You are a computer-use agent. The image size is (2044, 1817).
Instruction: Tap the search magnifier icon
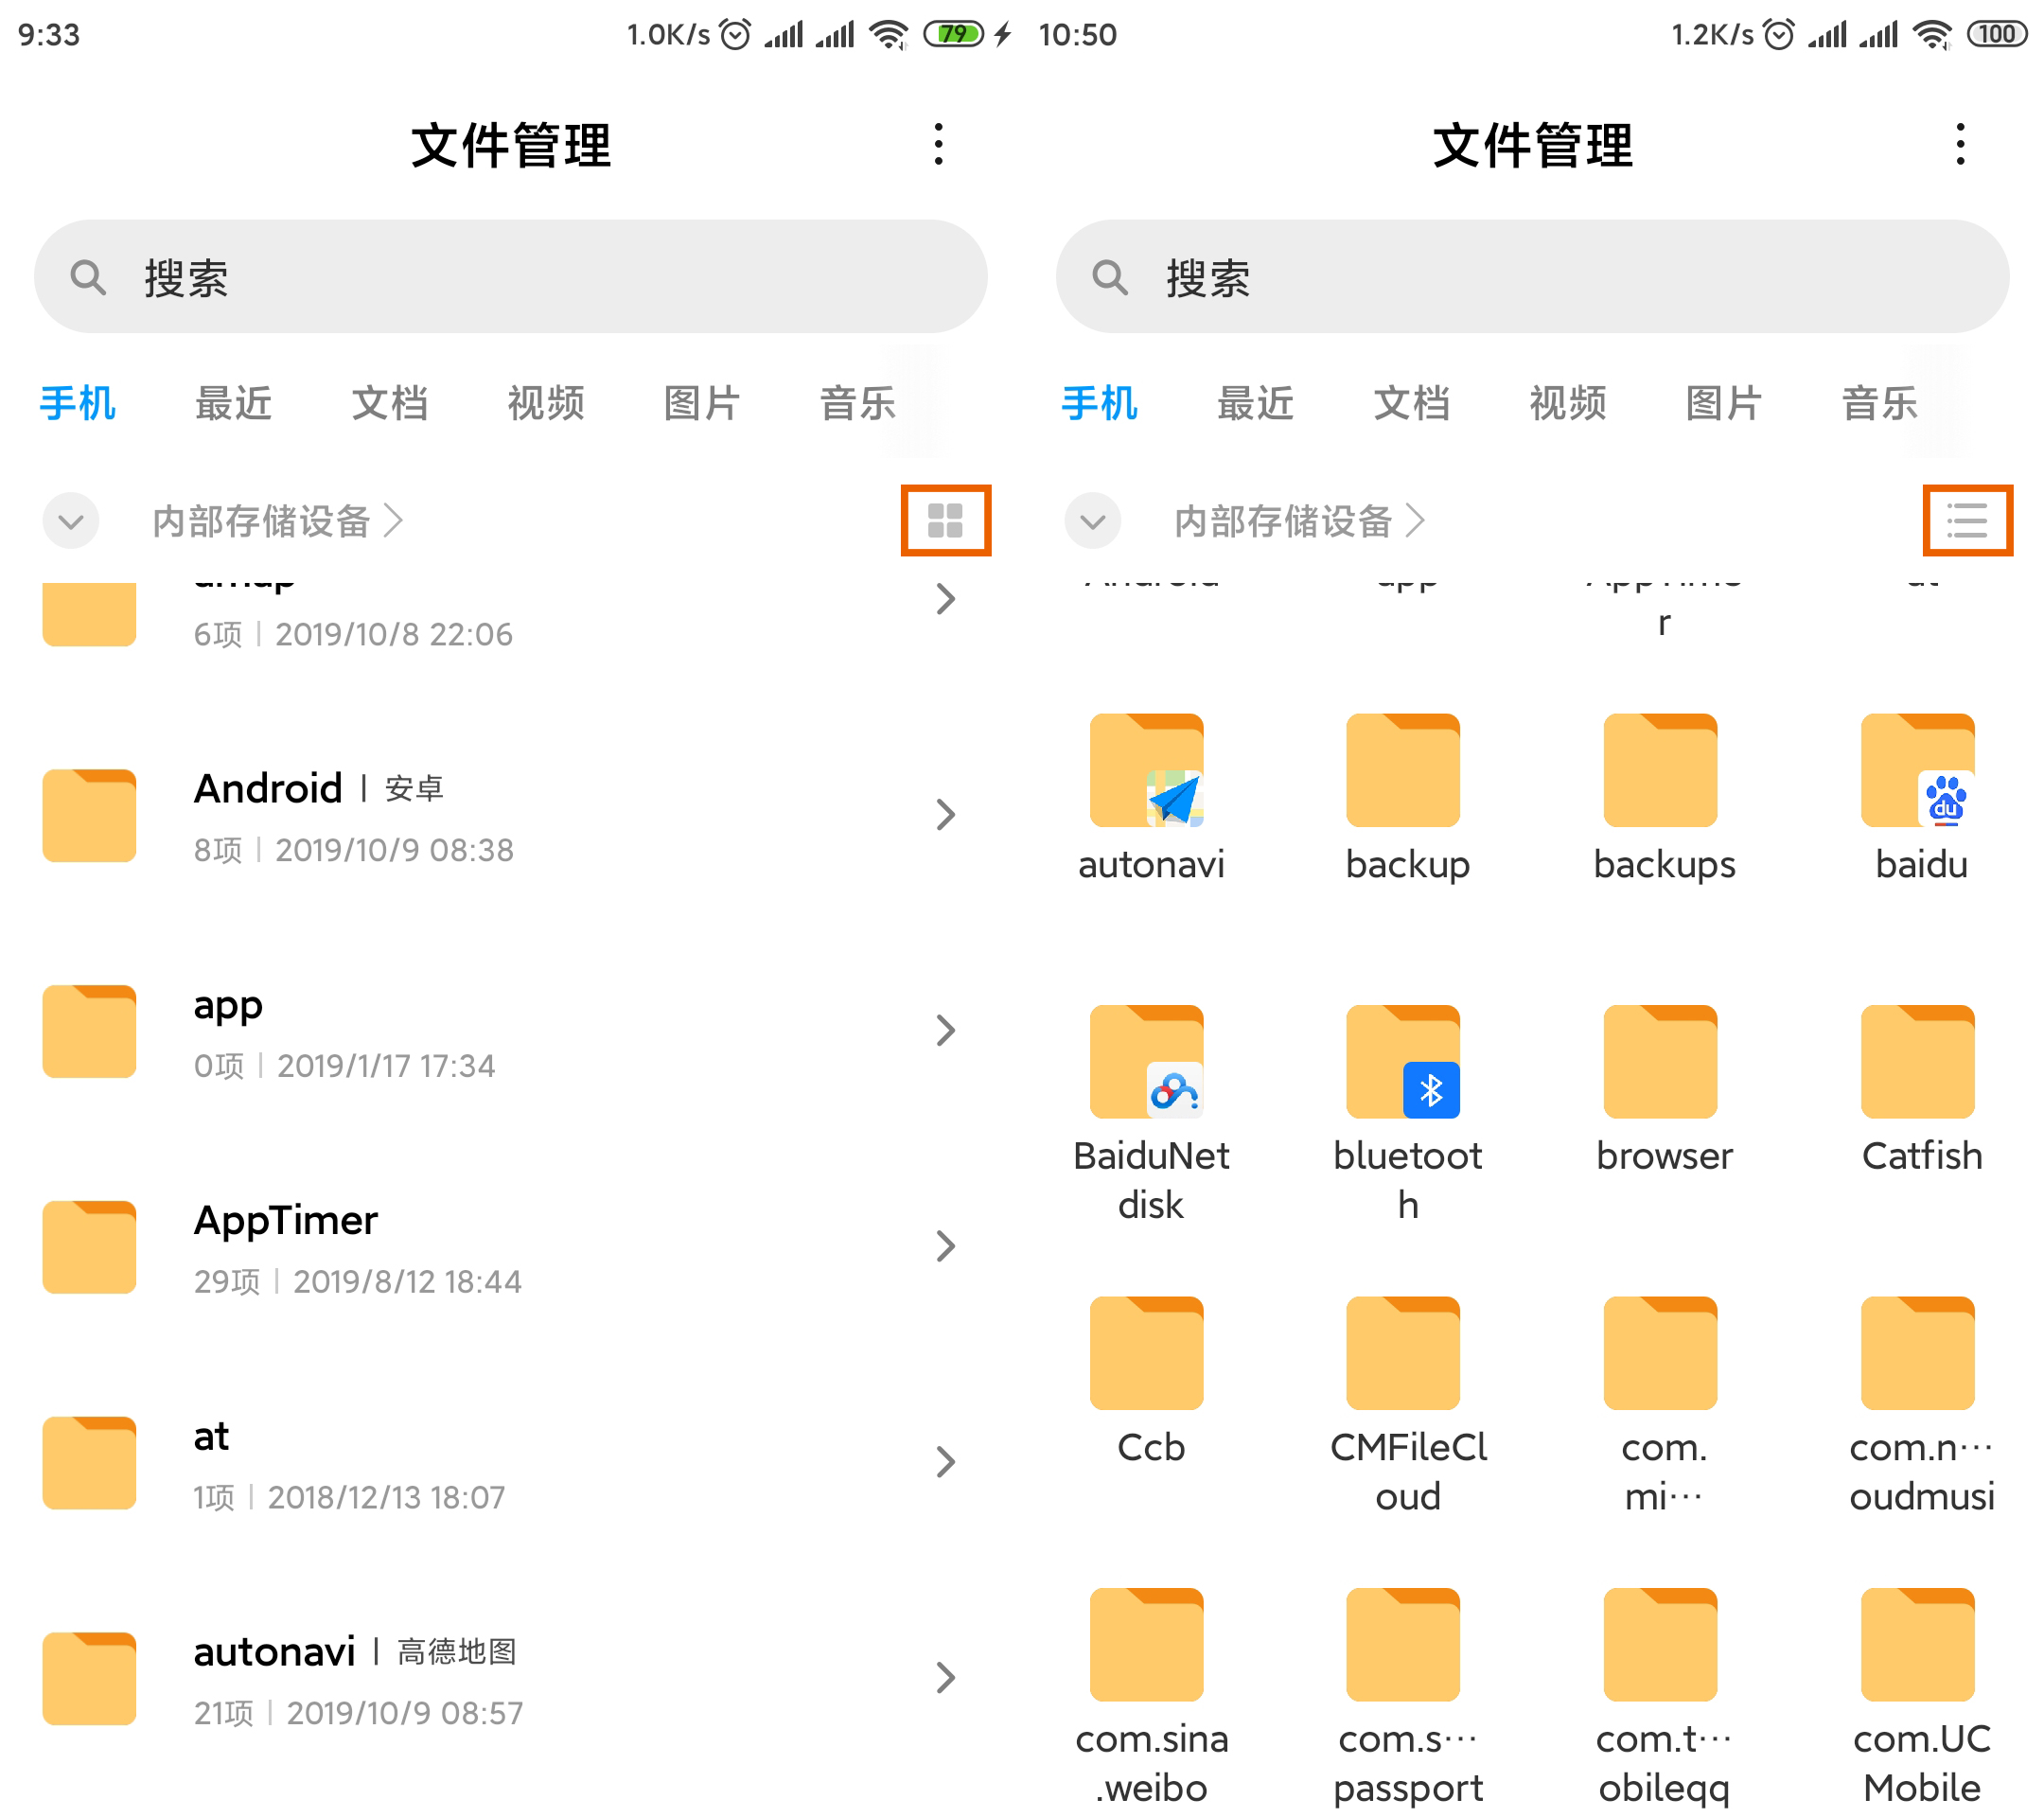click(x=89, y=277)
